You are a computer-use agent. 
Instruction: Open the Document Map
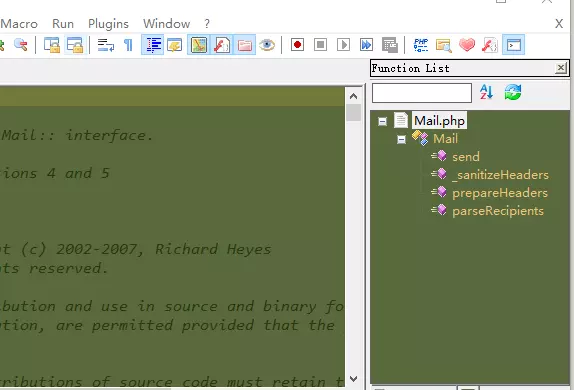tap(199, 45)
